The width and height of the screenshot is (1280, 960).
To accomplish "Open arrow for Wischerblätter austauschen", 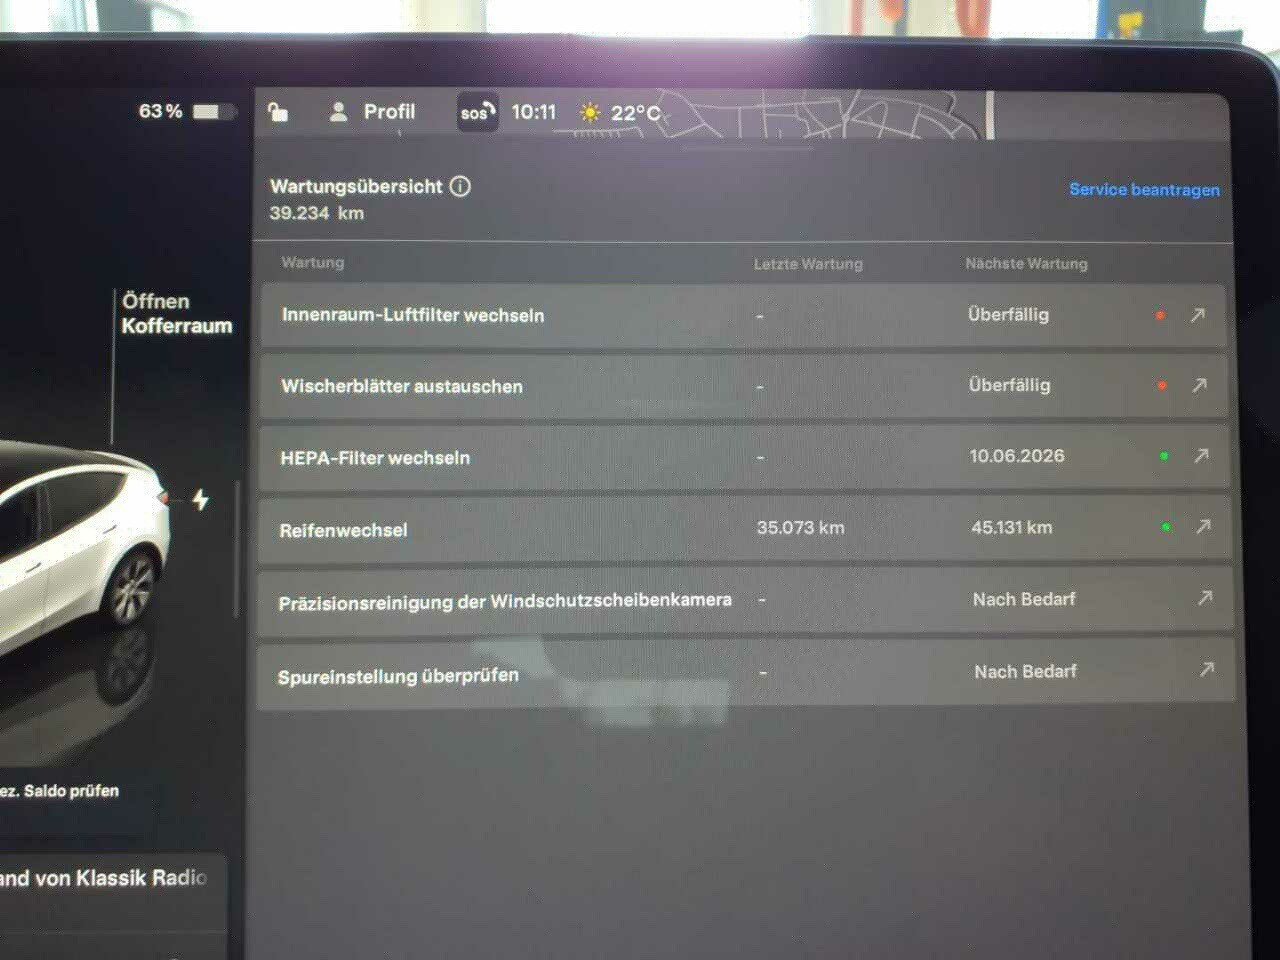I will click(1199, 385).
